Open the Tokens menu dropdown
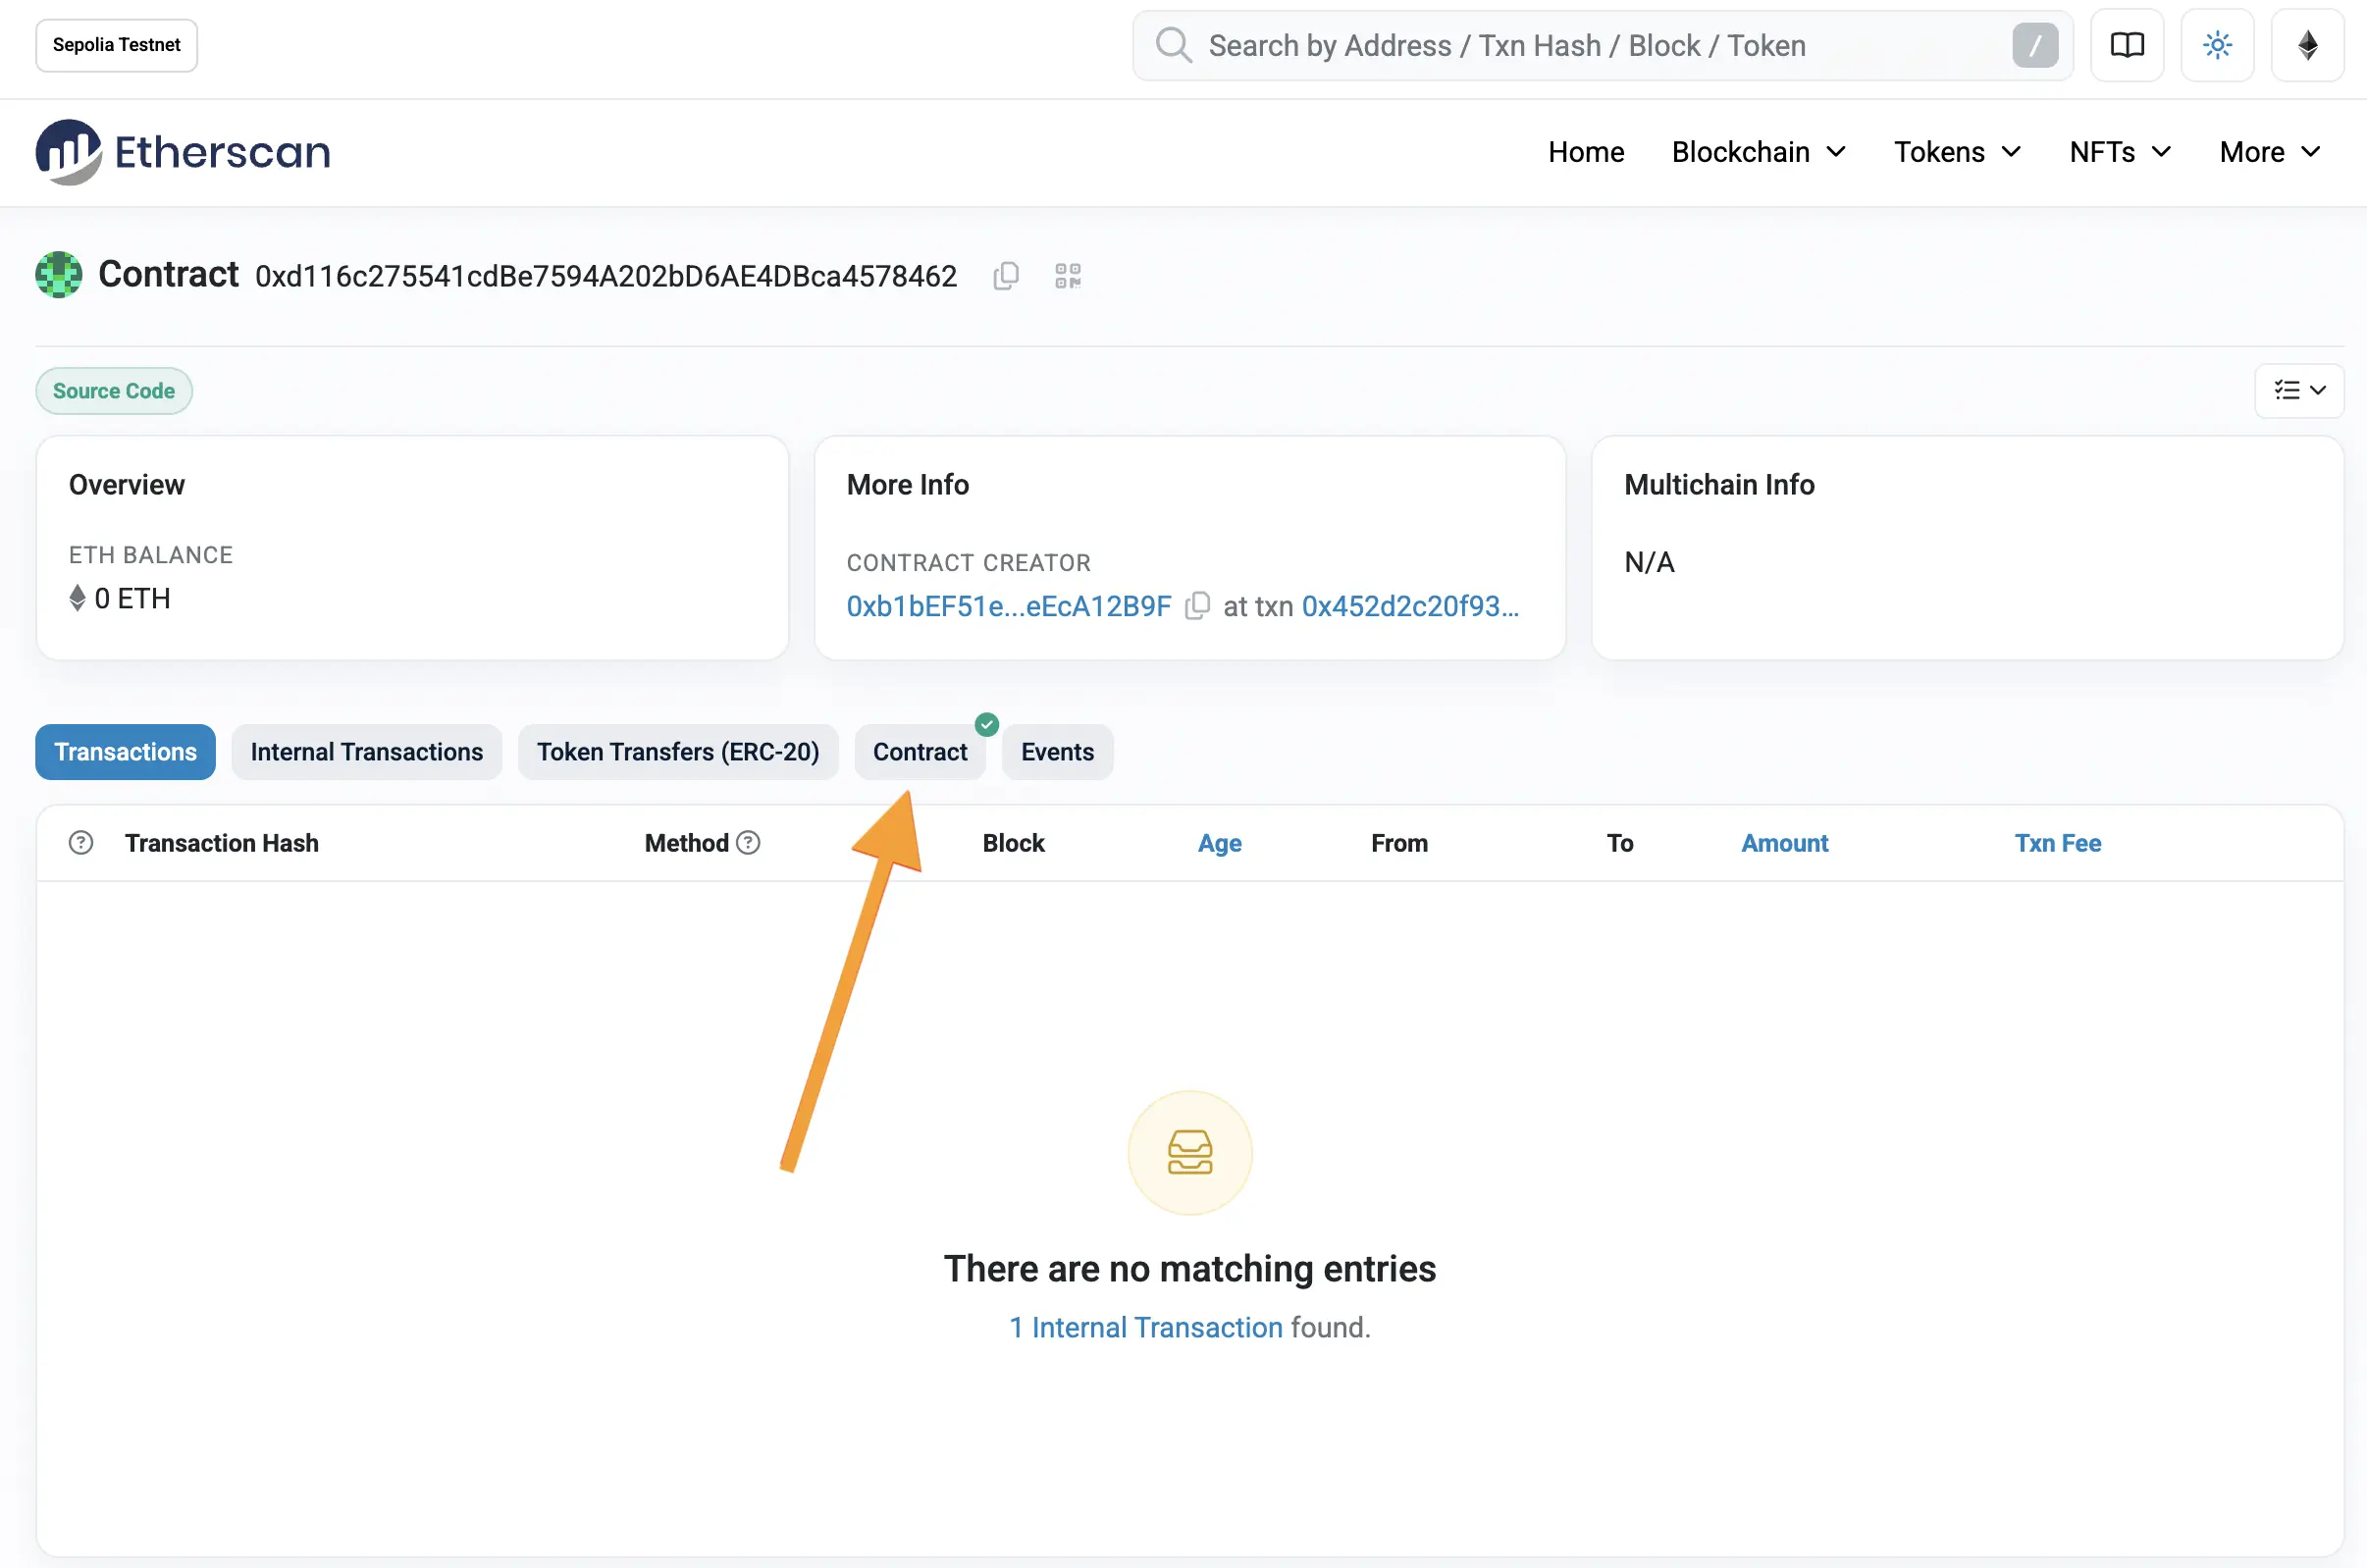 click(1955, 152)
